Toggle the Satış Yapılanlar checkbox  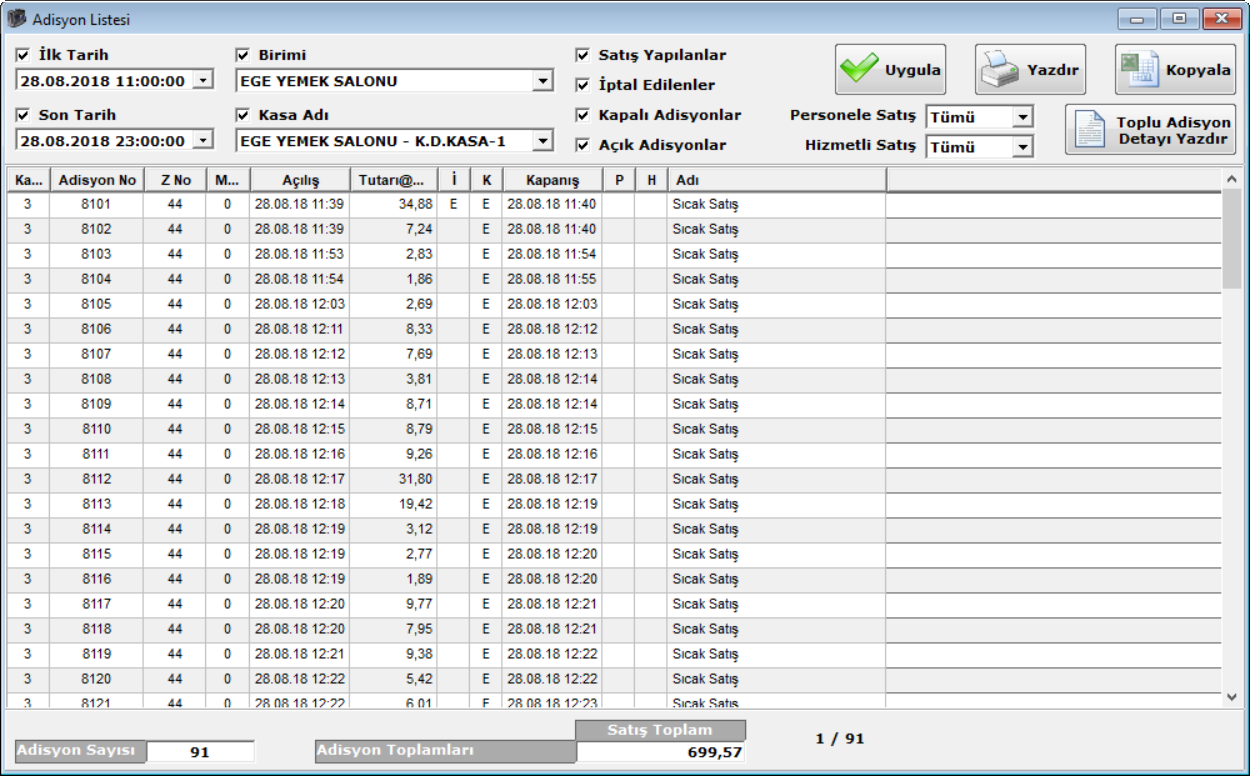[x=583, y=55]
